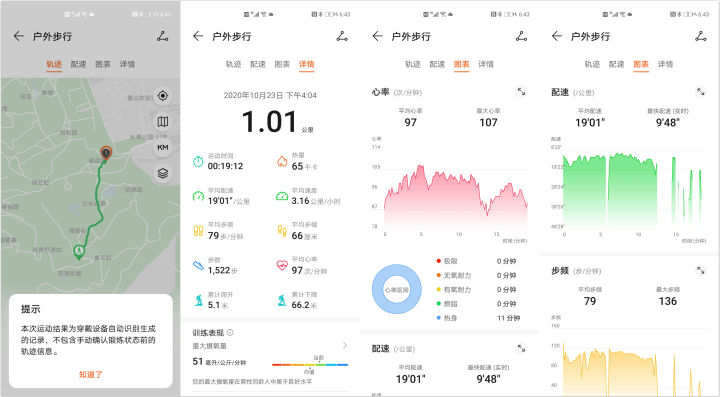
Task: Tap the 最大步频 136 value
Action: coord(668,302)
